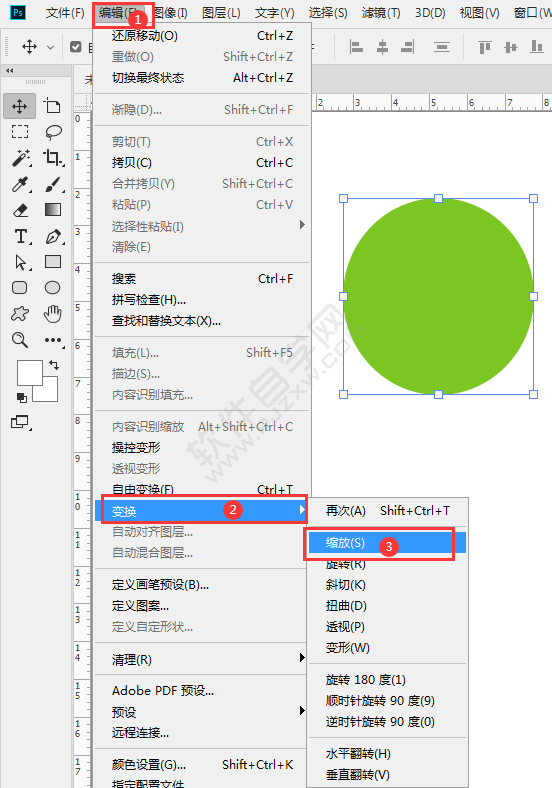Open the 滤镜(T) menu
The height and width of the screenshot is (788, 552).
381,13
